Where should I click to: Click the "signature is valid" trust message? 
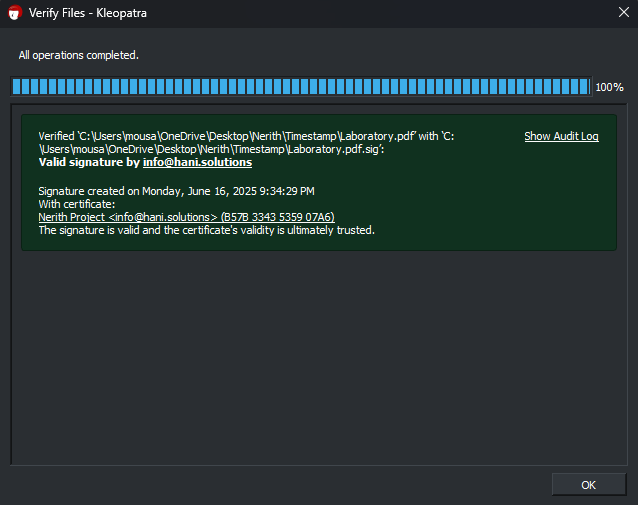[206, 230]
